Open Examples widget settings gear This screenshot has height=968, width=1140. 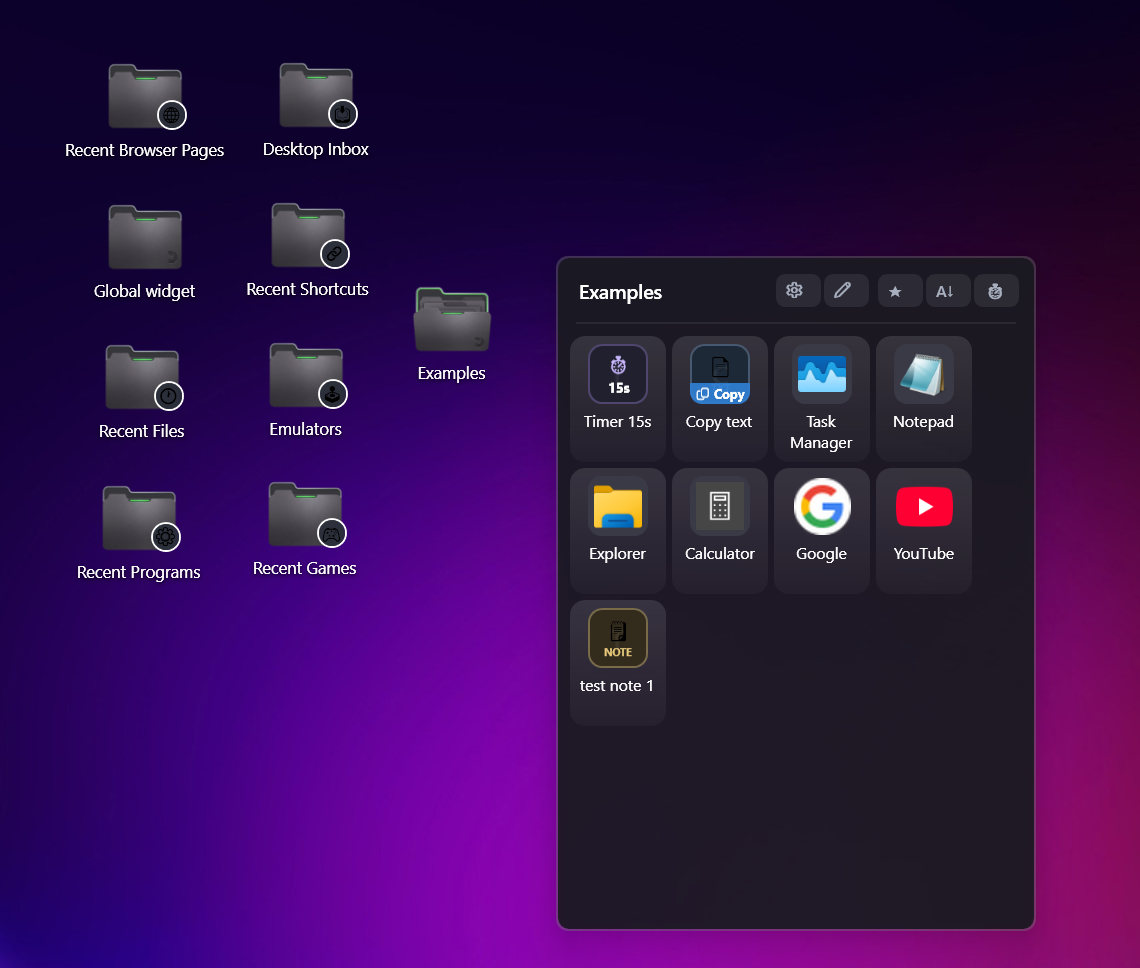pos(798,291)
